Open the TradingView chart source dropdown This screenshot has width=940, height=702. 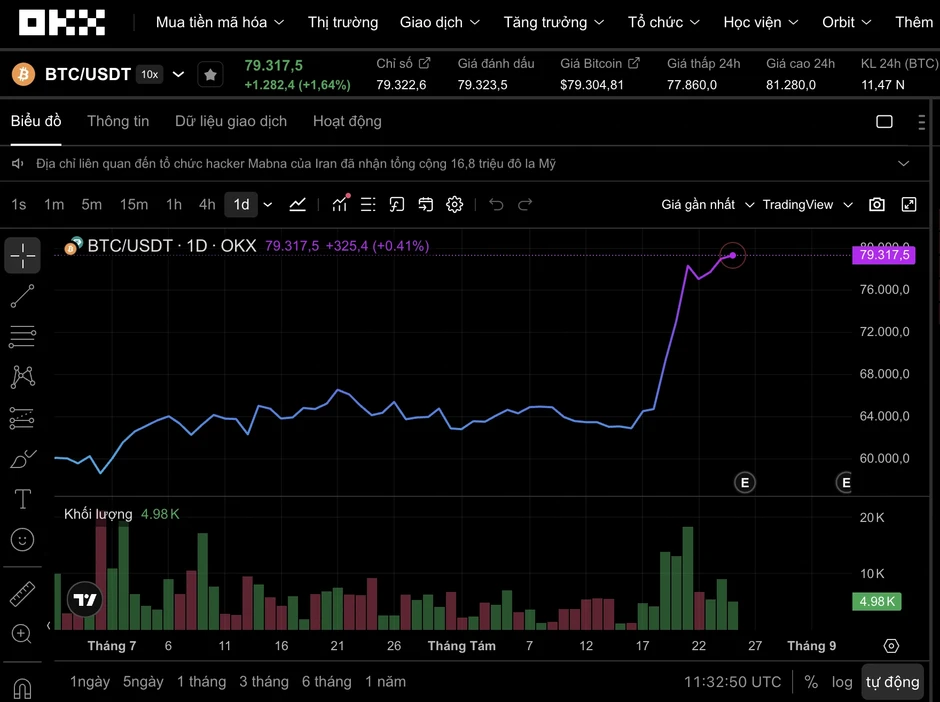pos(808,205)
